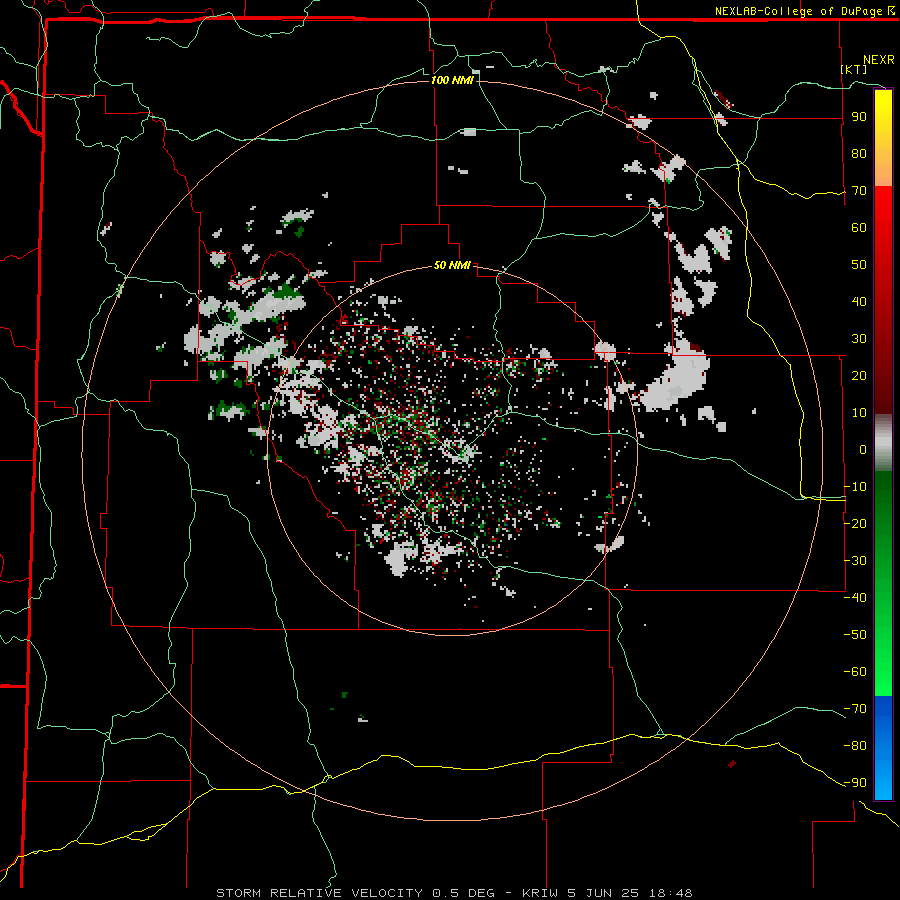Click the 50 NMI range ring label
The width and height of the screenshot is (900, 900).
click(x=452, y=265)
